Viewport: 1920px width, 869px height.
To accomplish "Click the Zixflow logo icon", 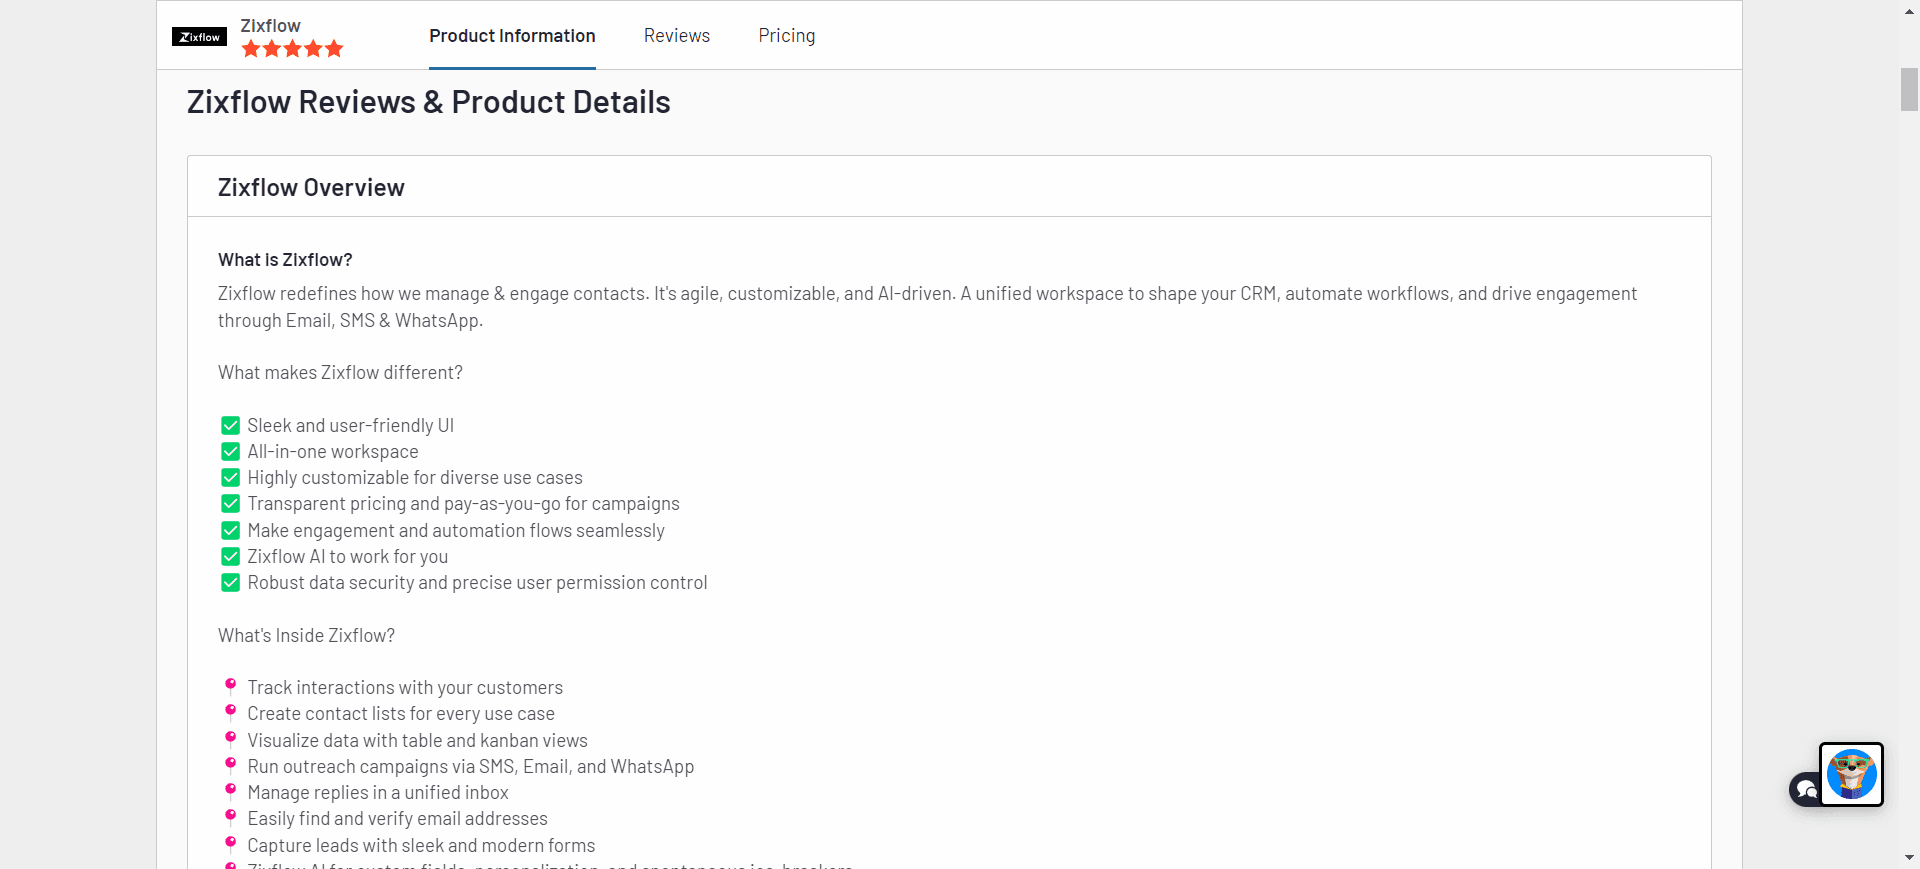I will pyautogui.click(x=198, y=36).
